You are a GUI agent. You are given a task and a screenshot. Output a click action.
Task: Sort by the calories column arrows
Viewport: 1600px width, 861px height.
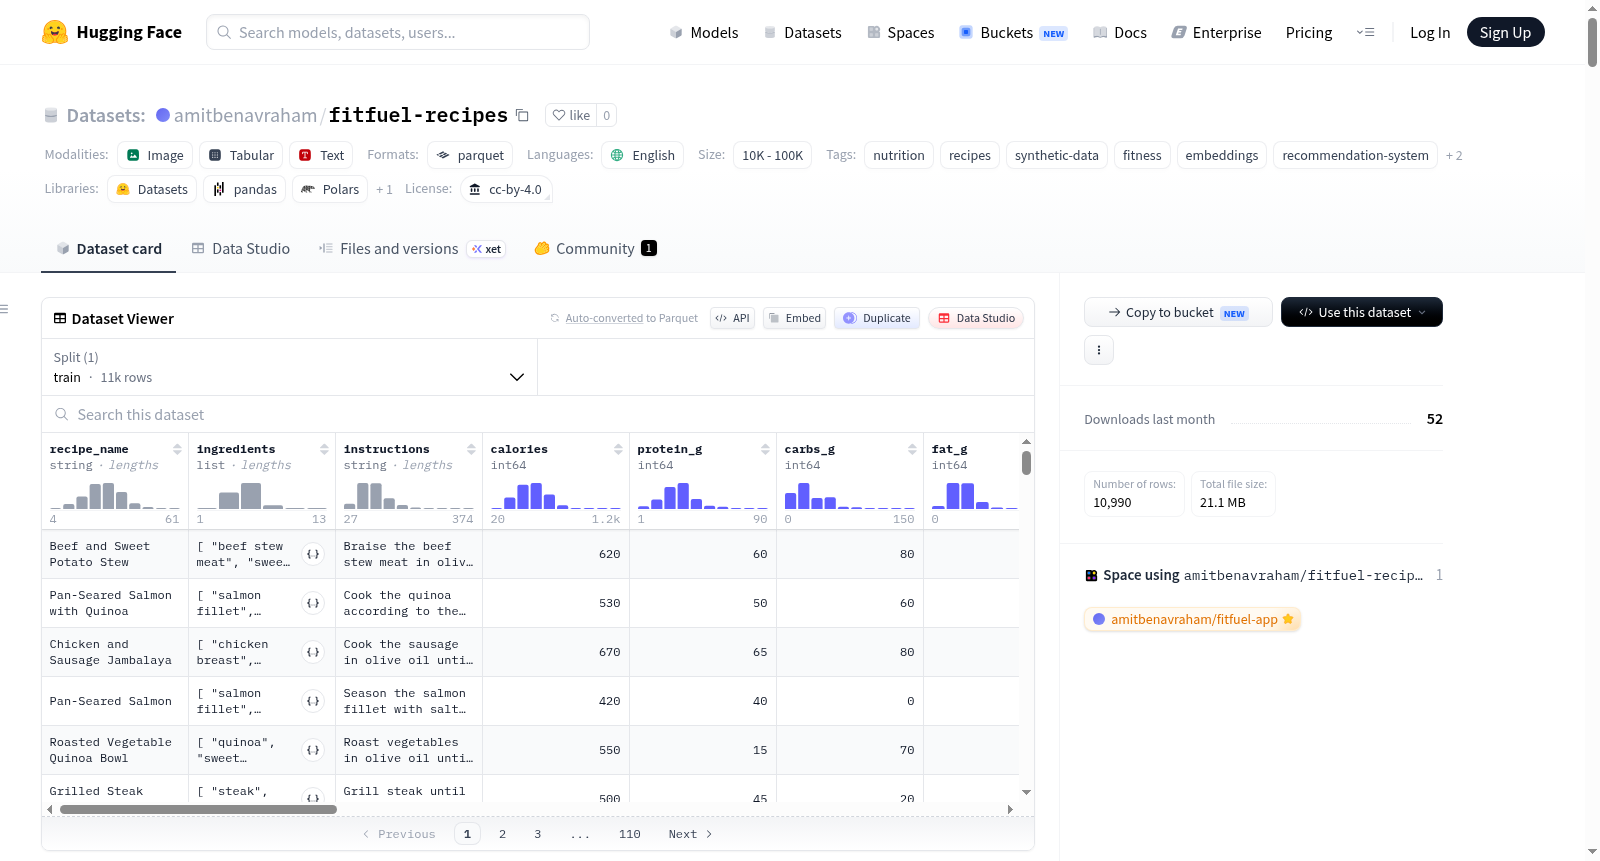[x=618, y=449]
